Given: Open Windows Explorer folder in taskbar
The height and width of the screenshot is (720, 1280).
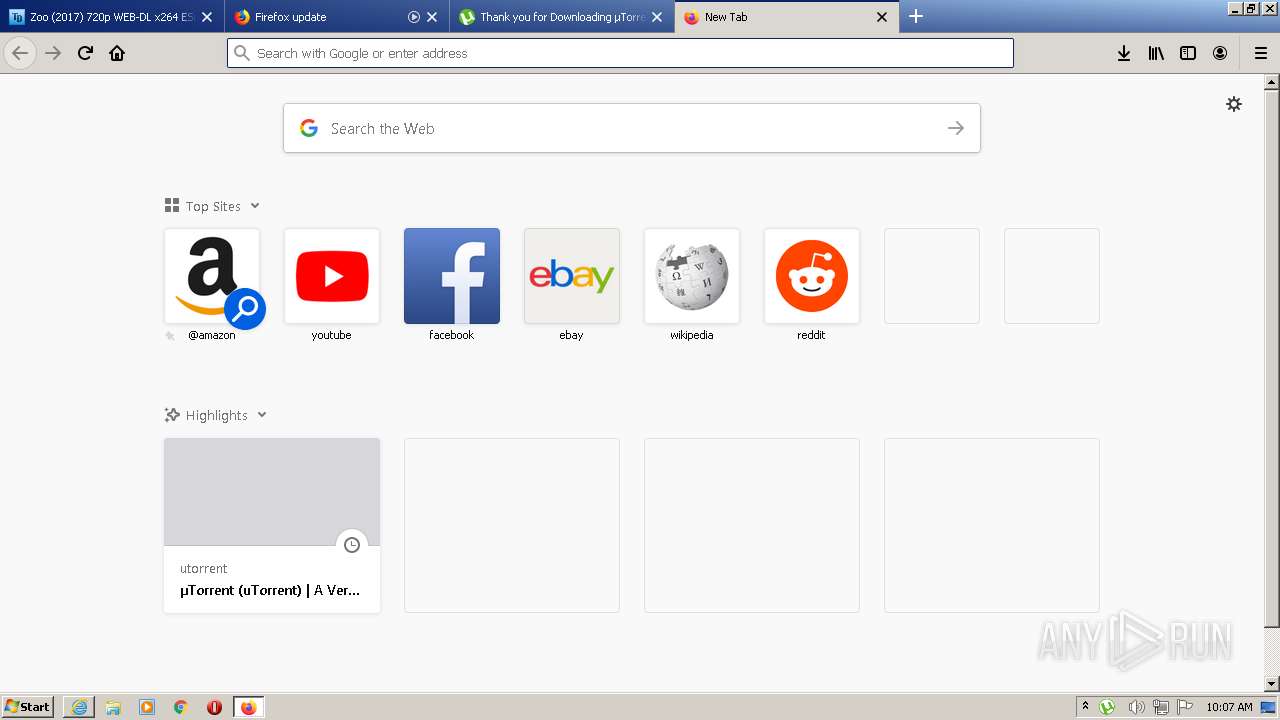Looking at the screenshot, I should pyautogui.click(x=113, y=707).
